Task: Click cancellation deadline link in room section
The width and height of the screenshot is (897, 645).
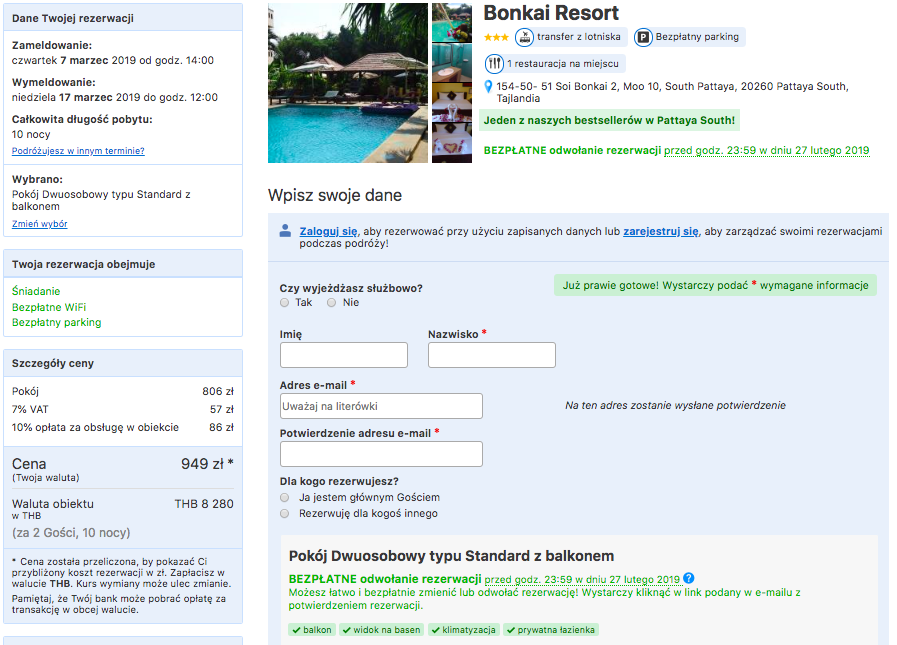Action: click(582, 579)
